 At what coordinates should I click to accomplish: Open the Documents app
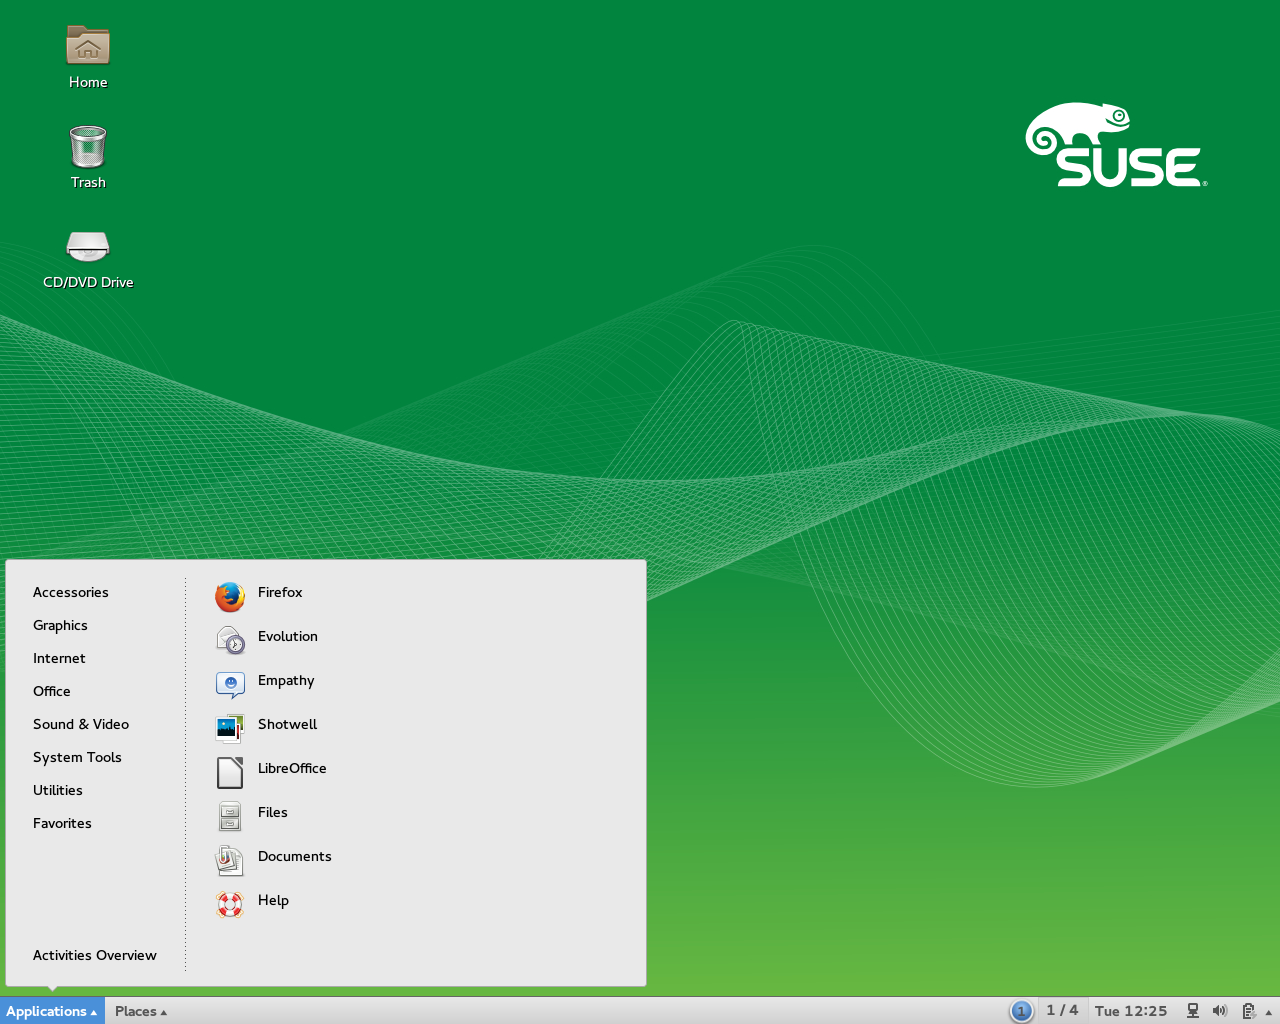[x=294, y=856]
